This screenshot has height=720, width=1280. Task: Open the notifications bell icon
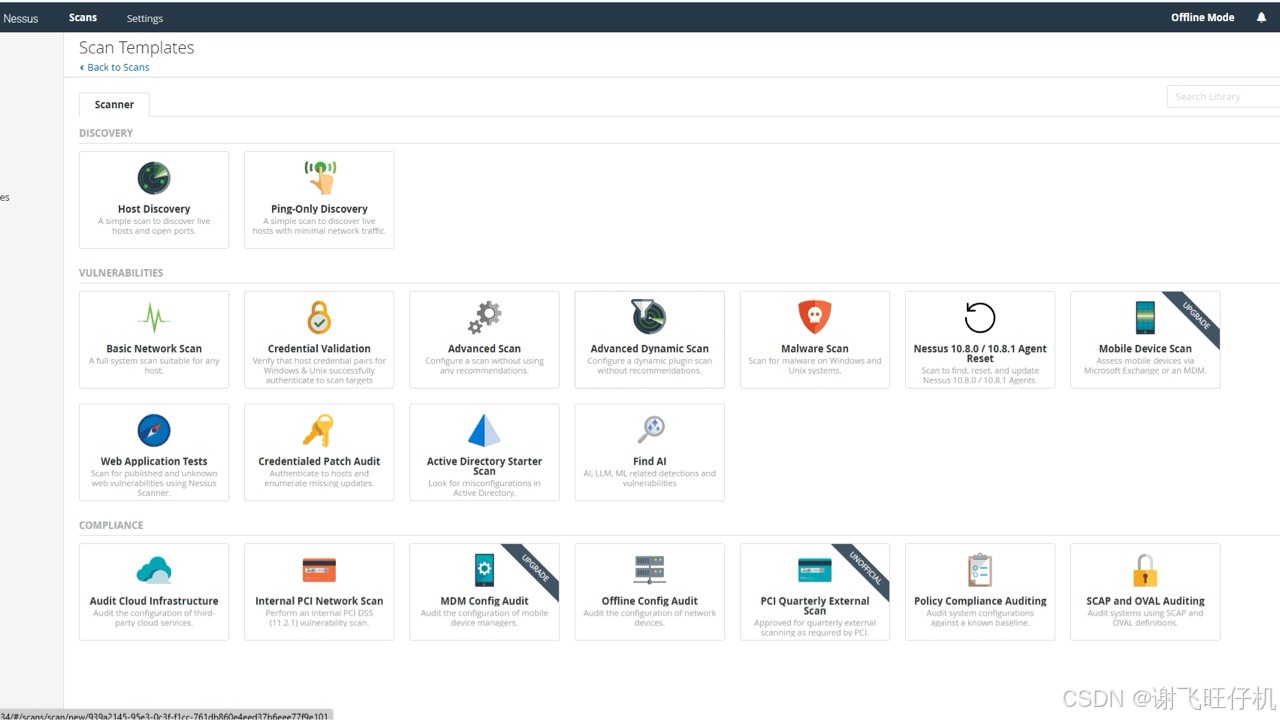pyautogui.click(x=1261, y=17)
